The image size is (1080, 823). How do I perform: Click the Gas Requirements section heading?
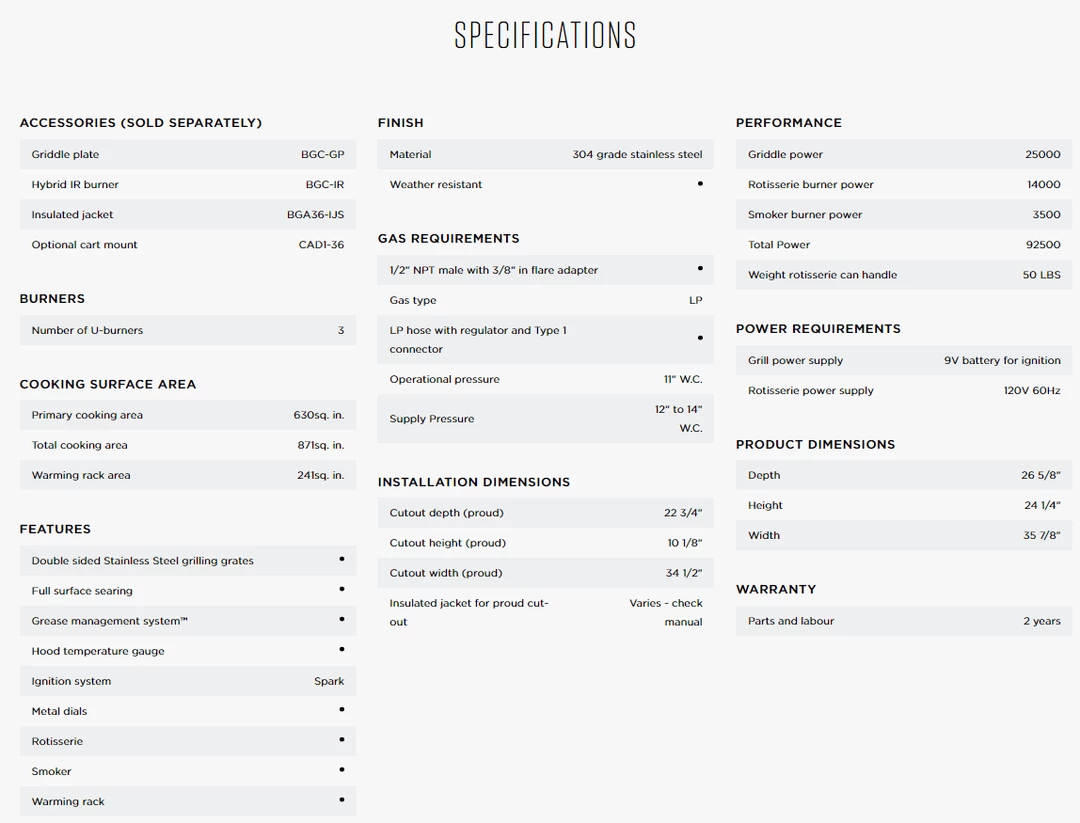[448, 239]
